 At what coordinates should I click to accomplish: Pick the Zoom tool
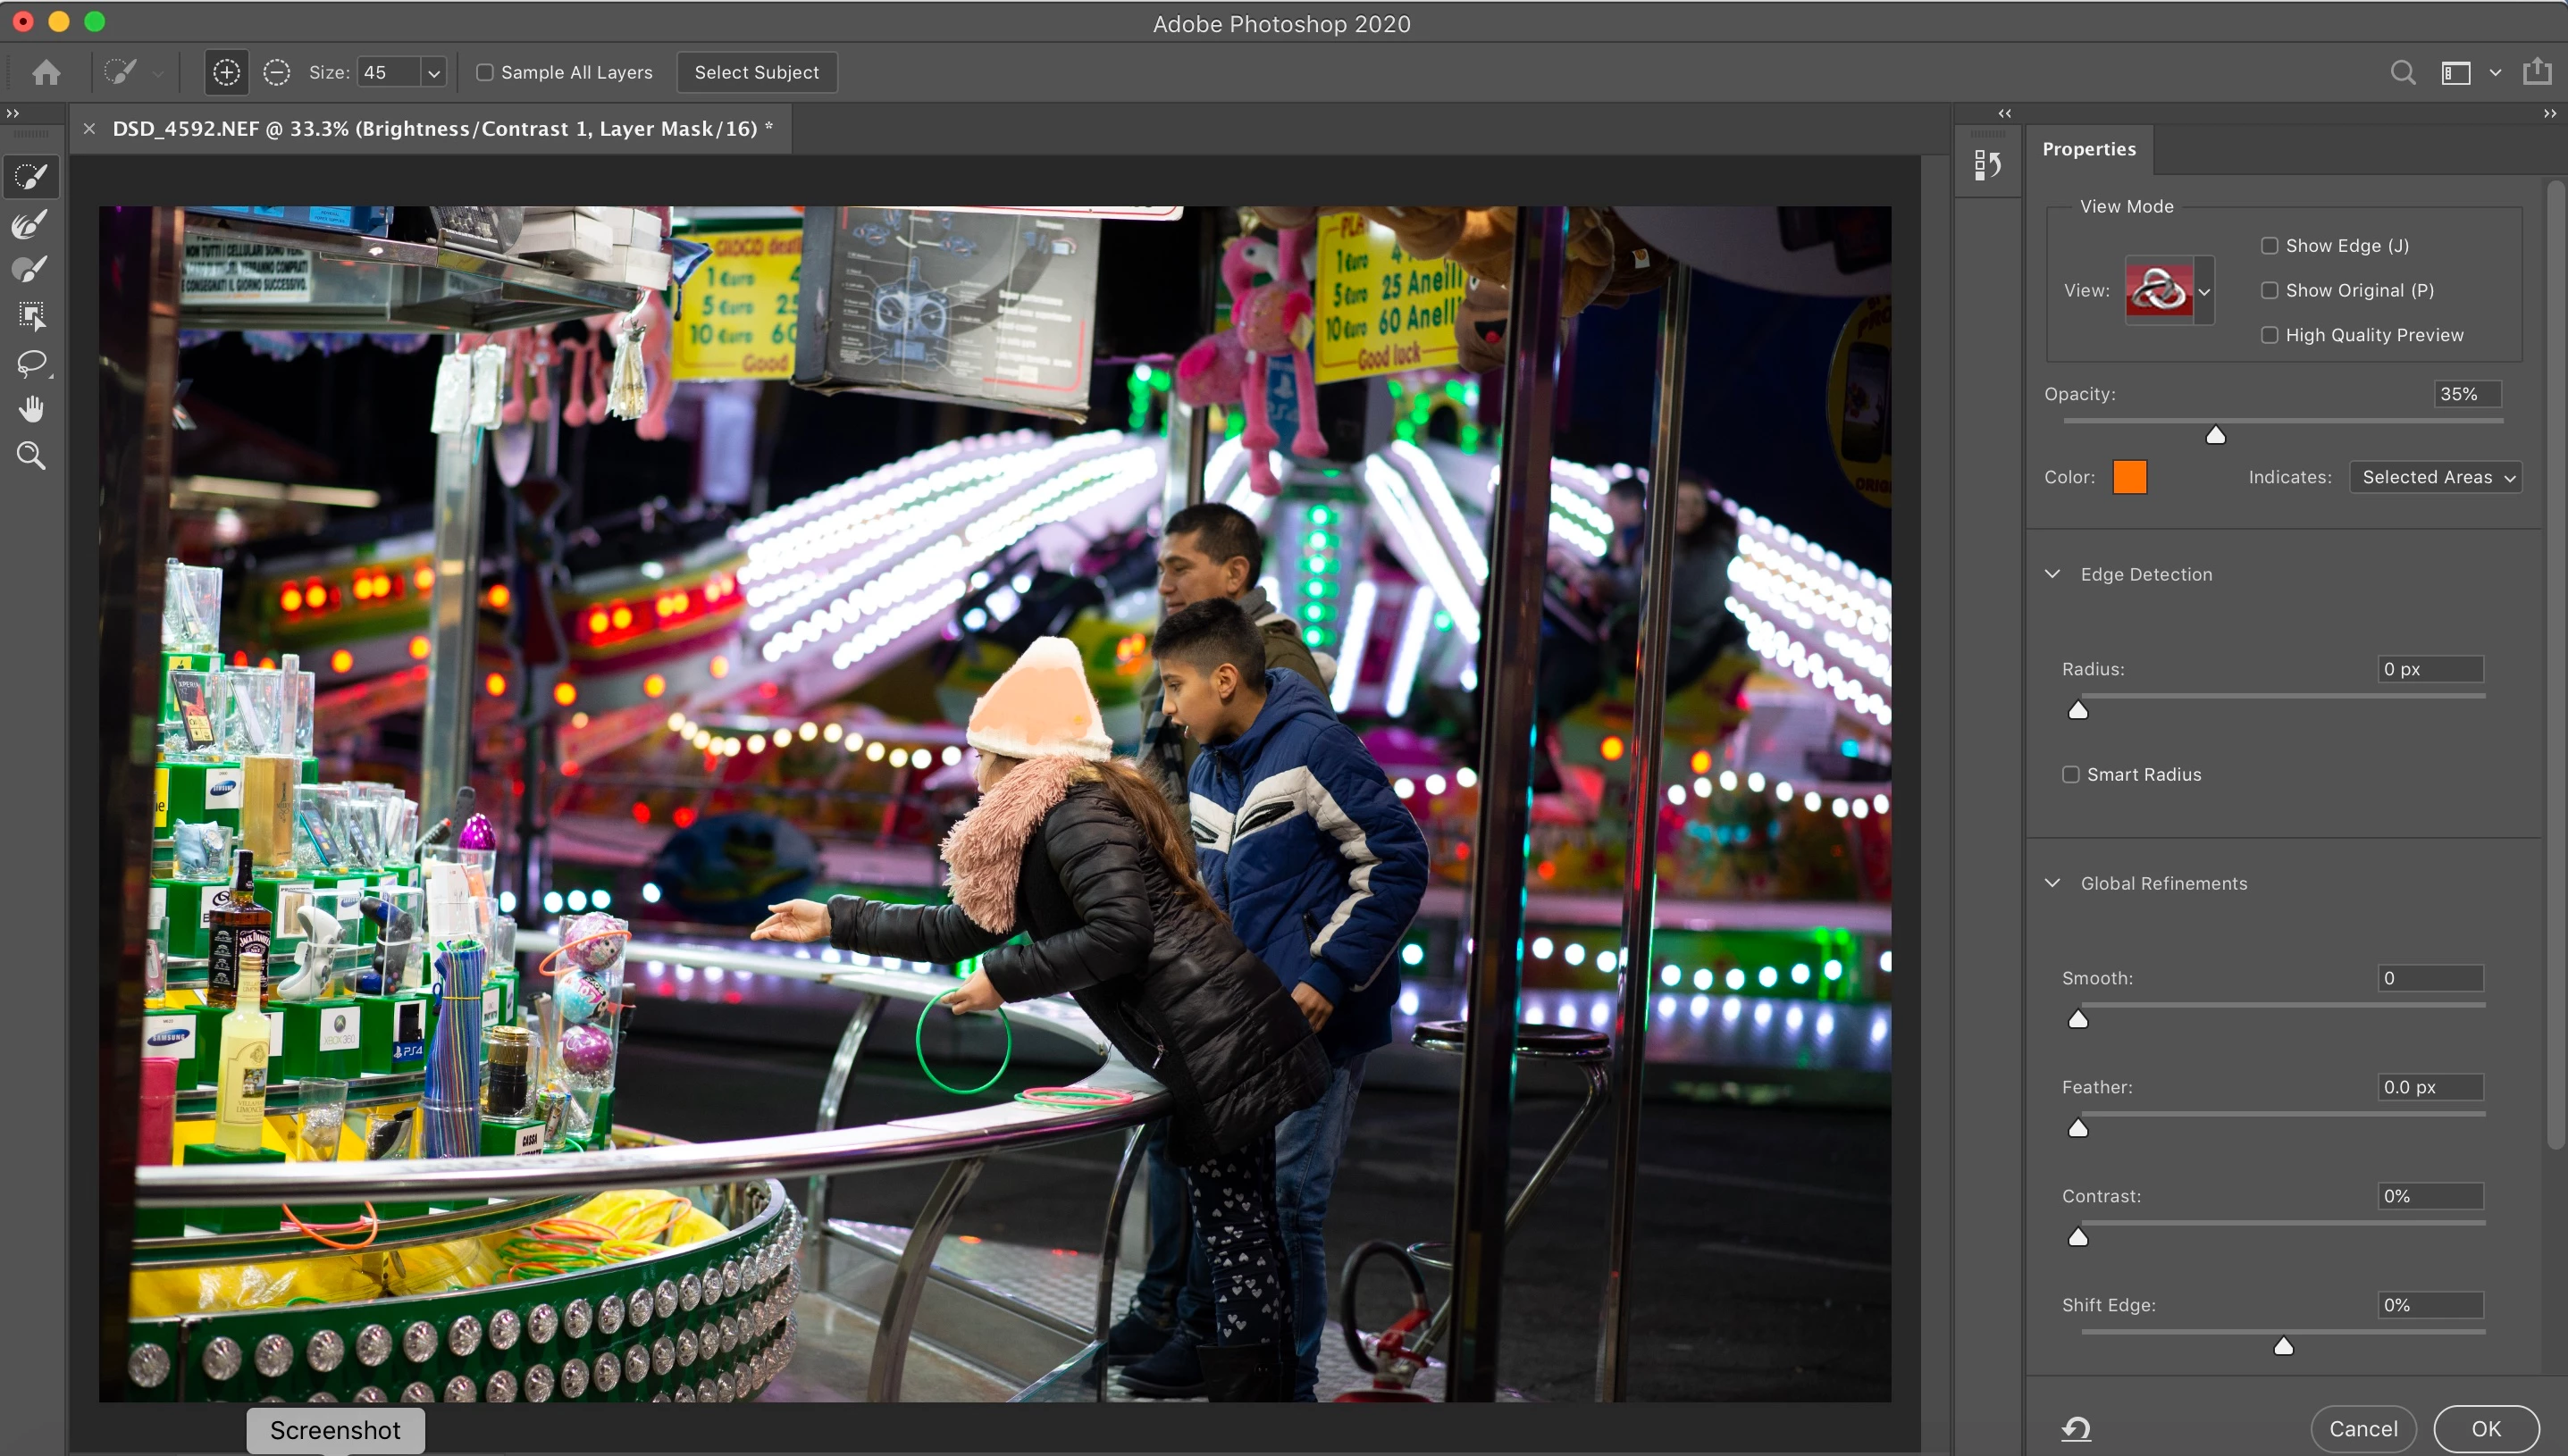[31, 456]
